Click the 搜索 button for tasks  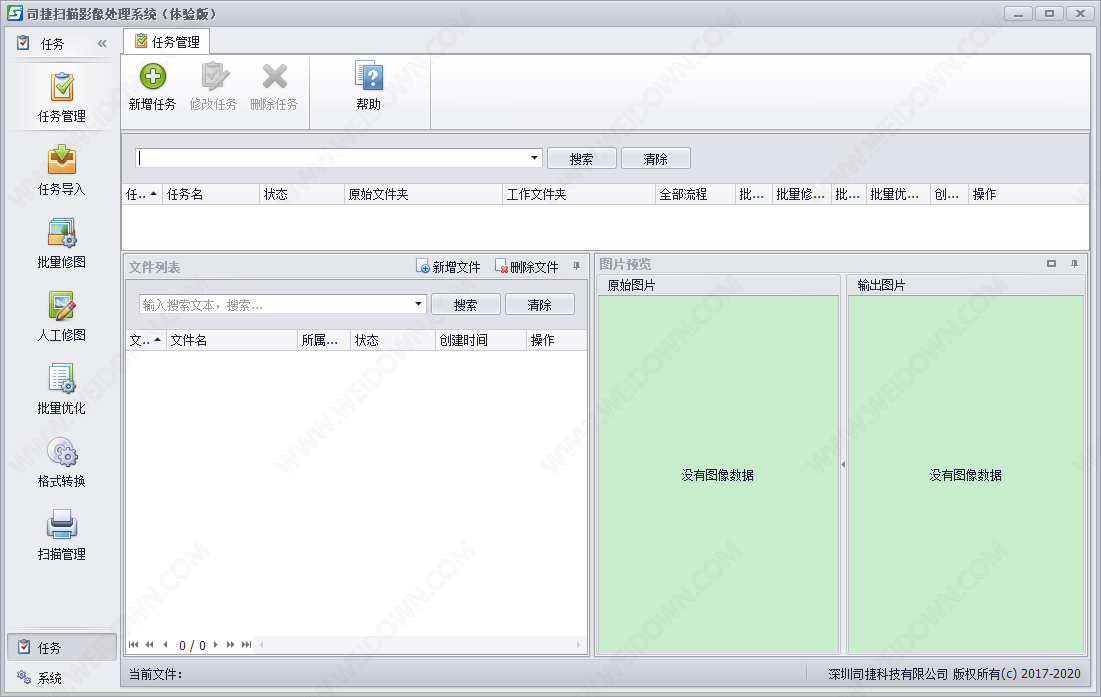coord(581,159)
